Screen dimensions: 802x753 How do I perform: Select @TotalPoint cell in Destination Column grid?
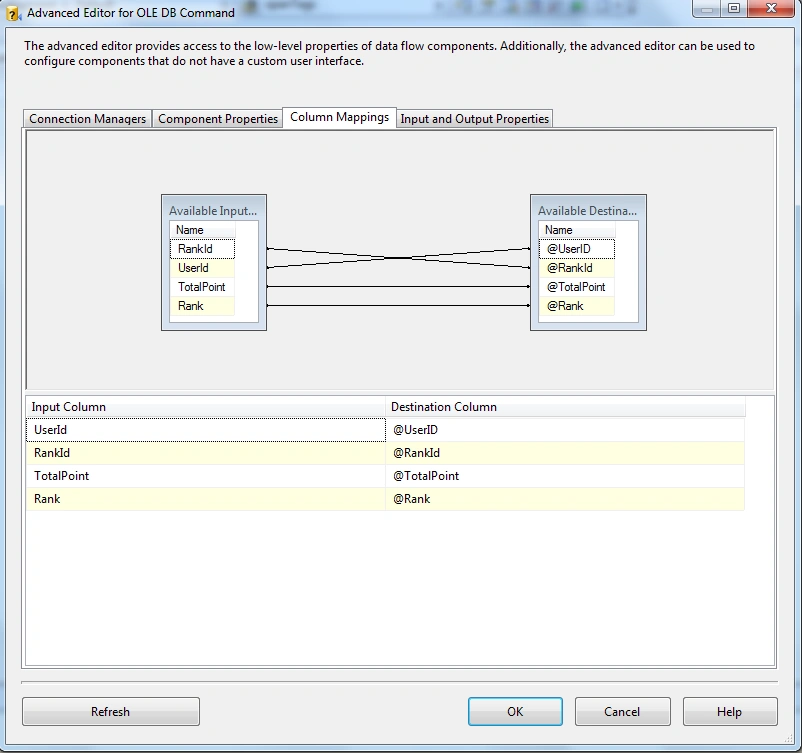point(565,476)
